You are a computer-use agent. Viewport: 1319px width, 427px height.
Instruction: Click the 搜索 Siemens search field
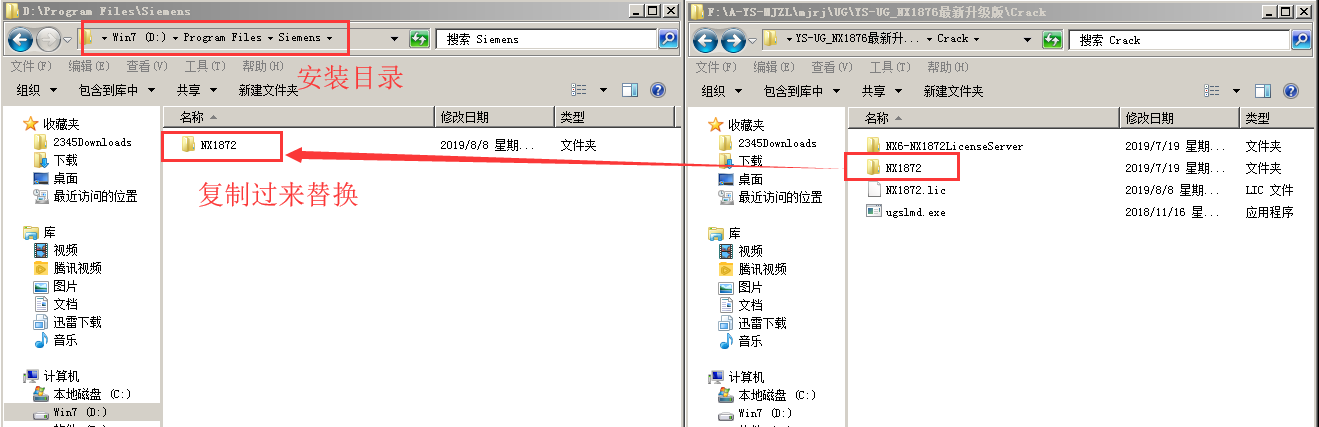pos(546,39)
